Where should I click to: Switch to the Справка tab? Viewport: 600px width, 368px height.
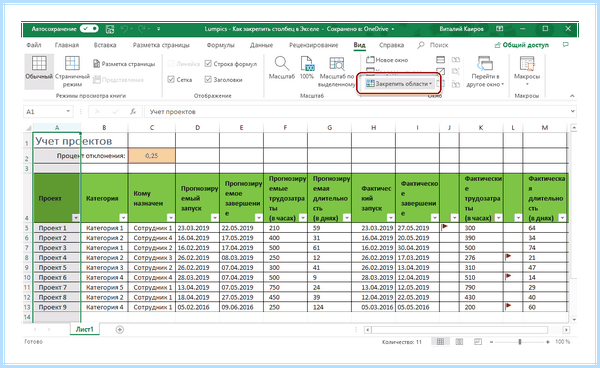391,45
